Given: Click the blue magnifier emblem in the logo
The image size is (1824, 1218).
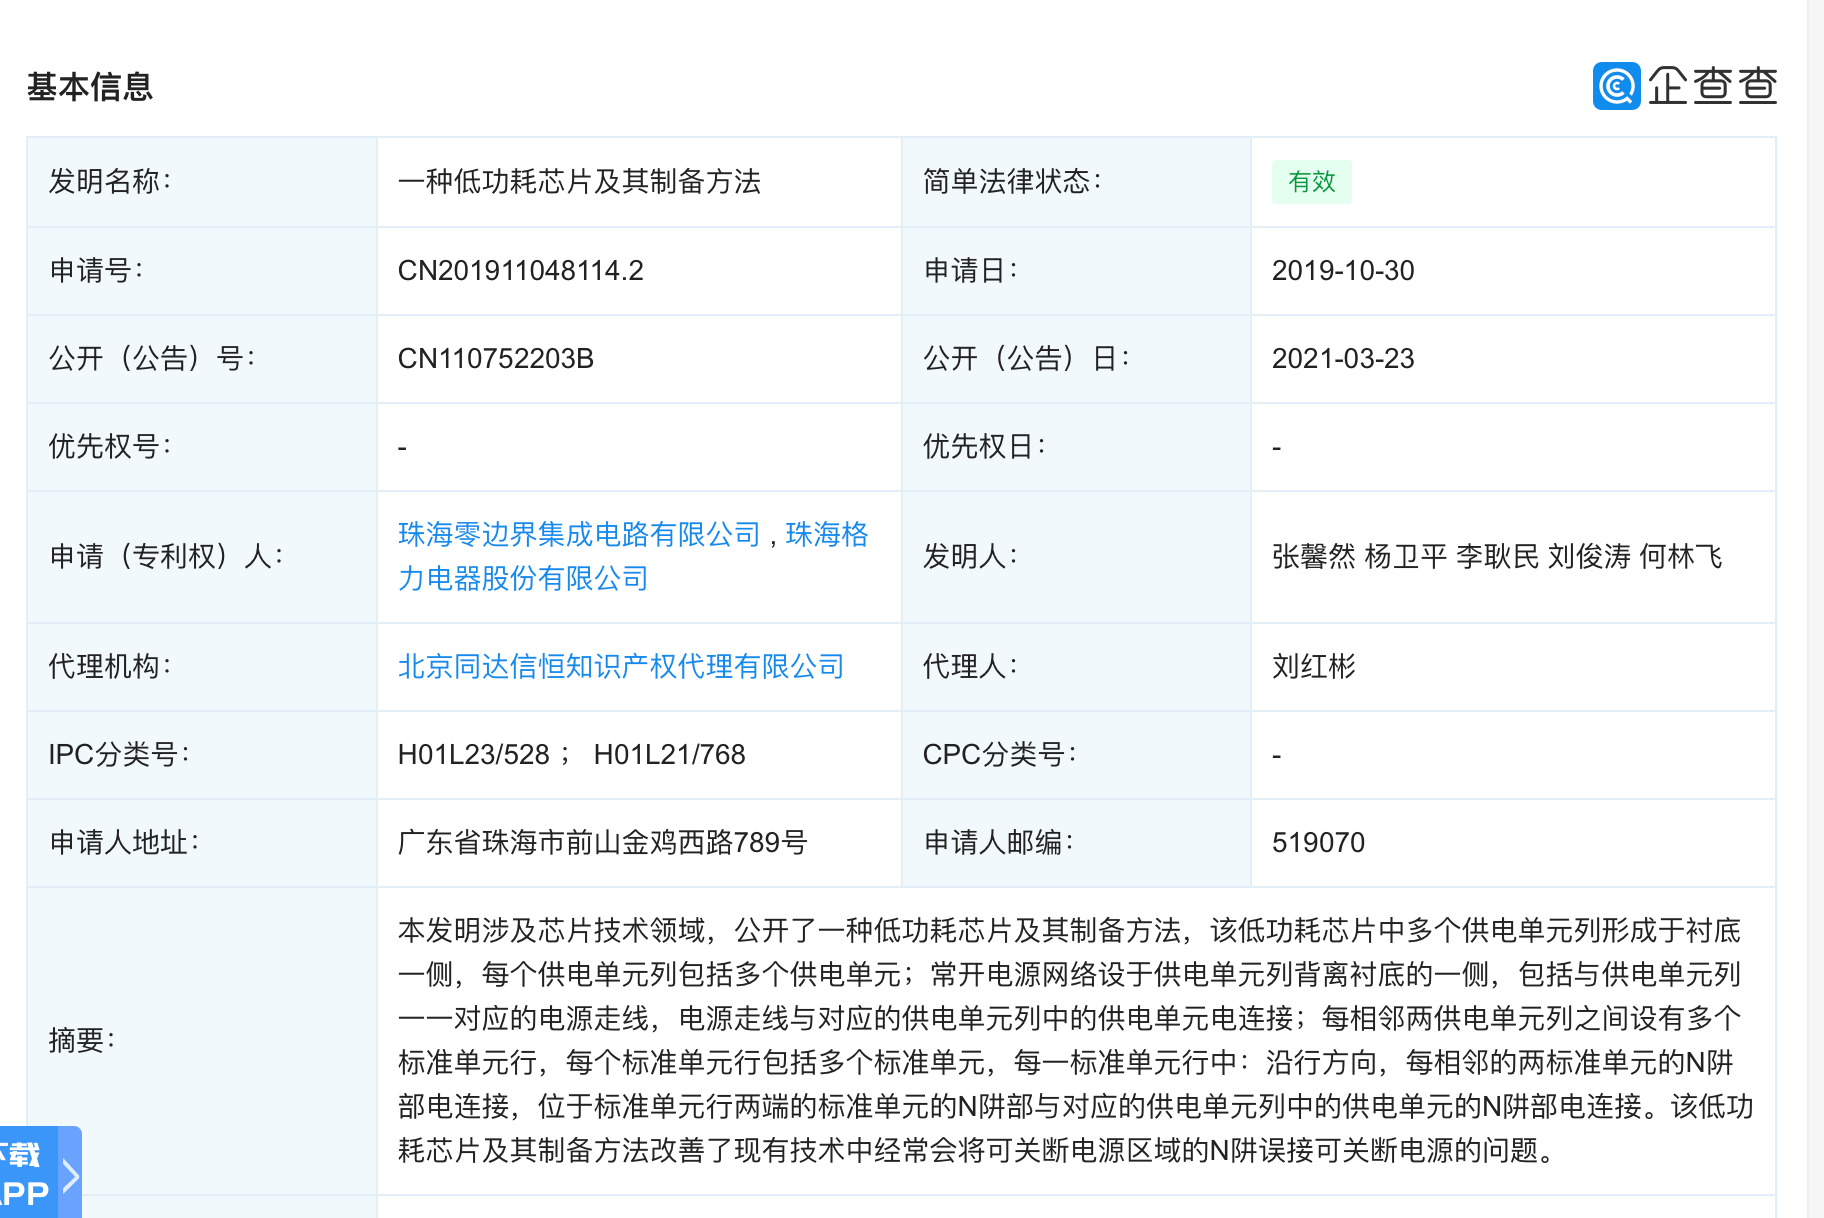Looking at the screenshot, I should point(1616,86).
